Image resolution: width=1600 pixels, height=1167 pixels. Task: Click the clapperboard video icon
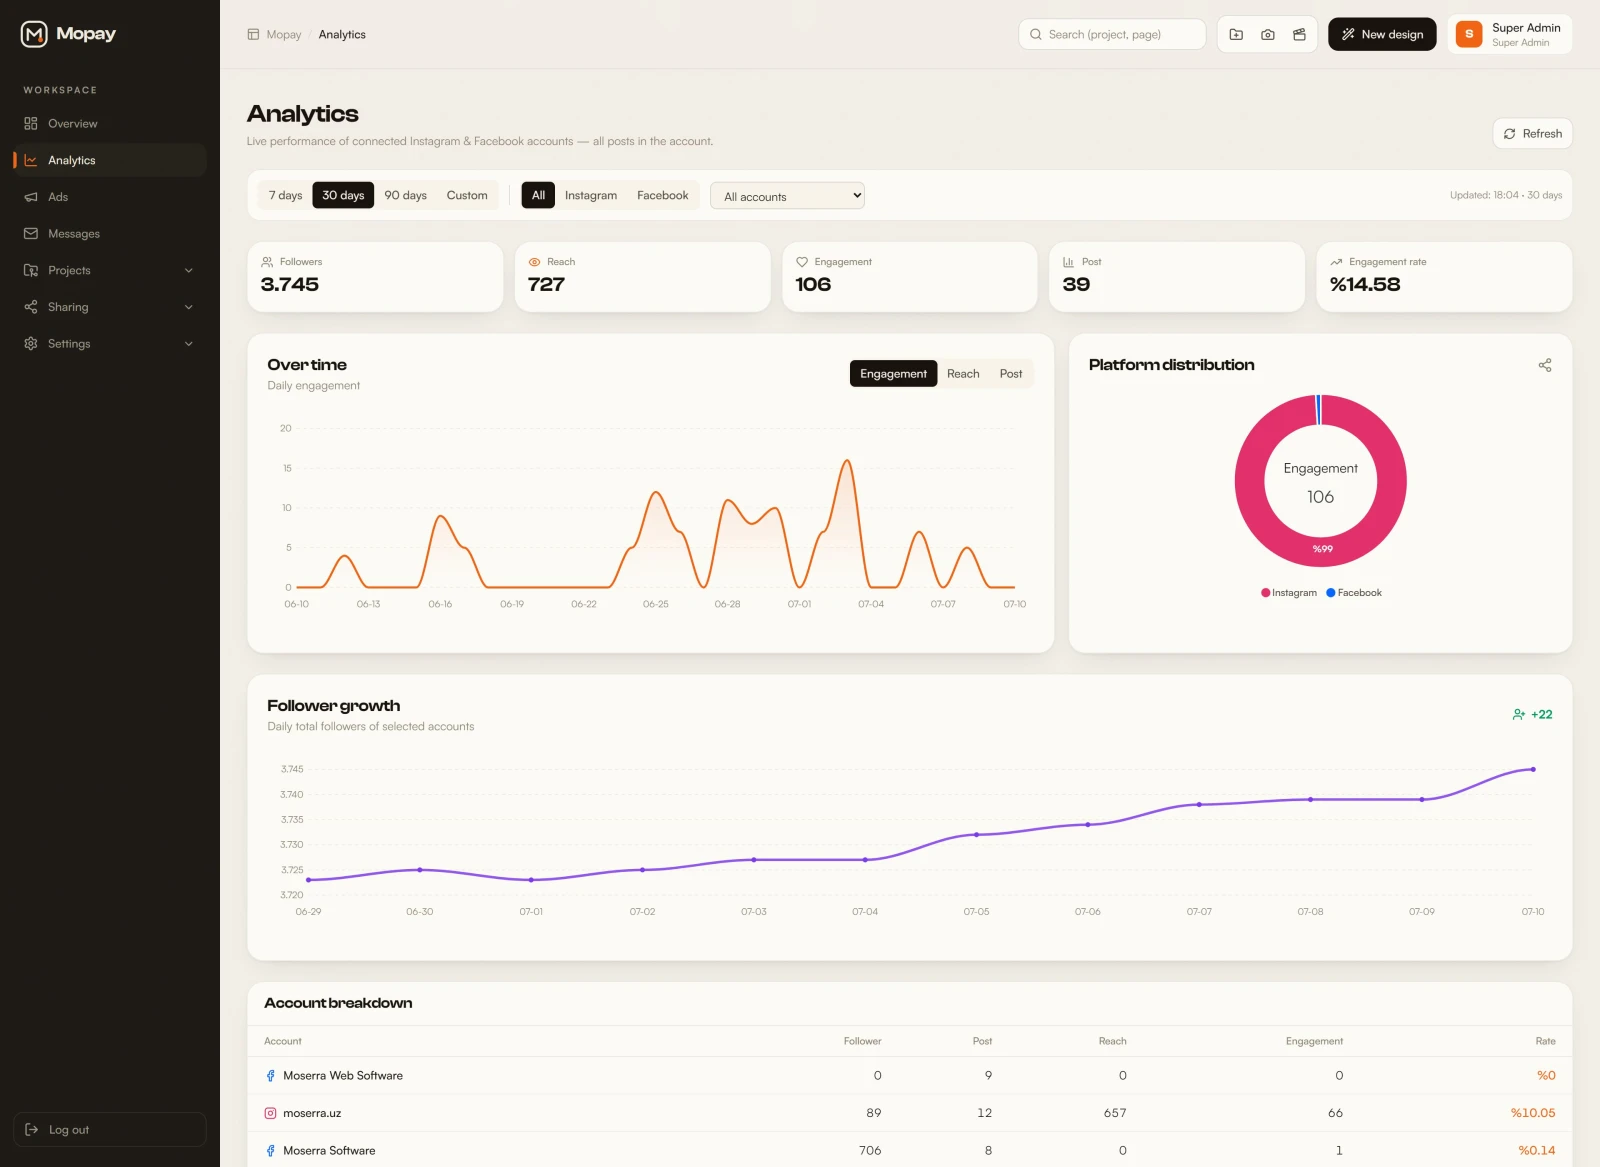coord(1299,34)
